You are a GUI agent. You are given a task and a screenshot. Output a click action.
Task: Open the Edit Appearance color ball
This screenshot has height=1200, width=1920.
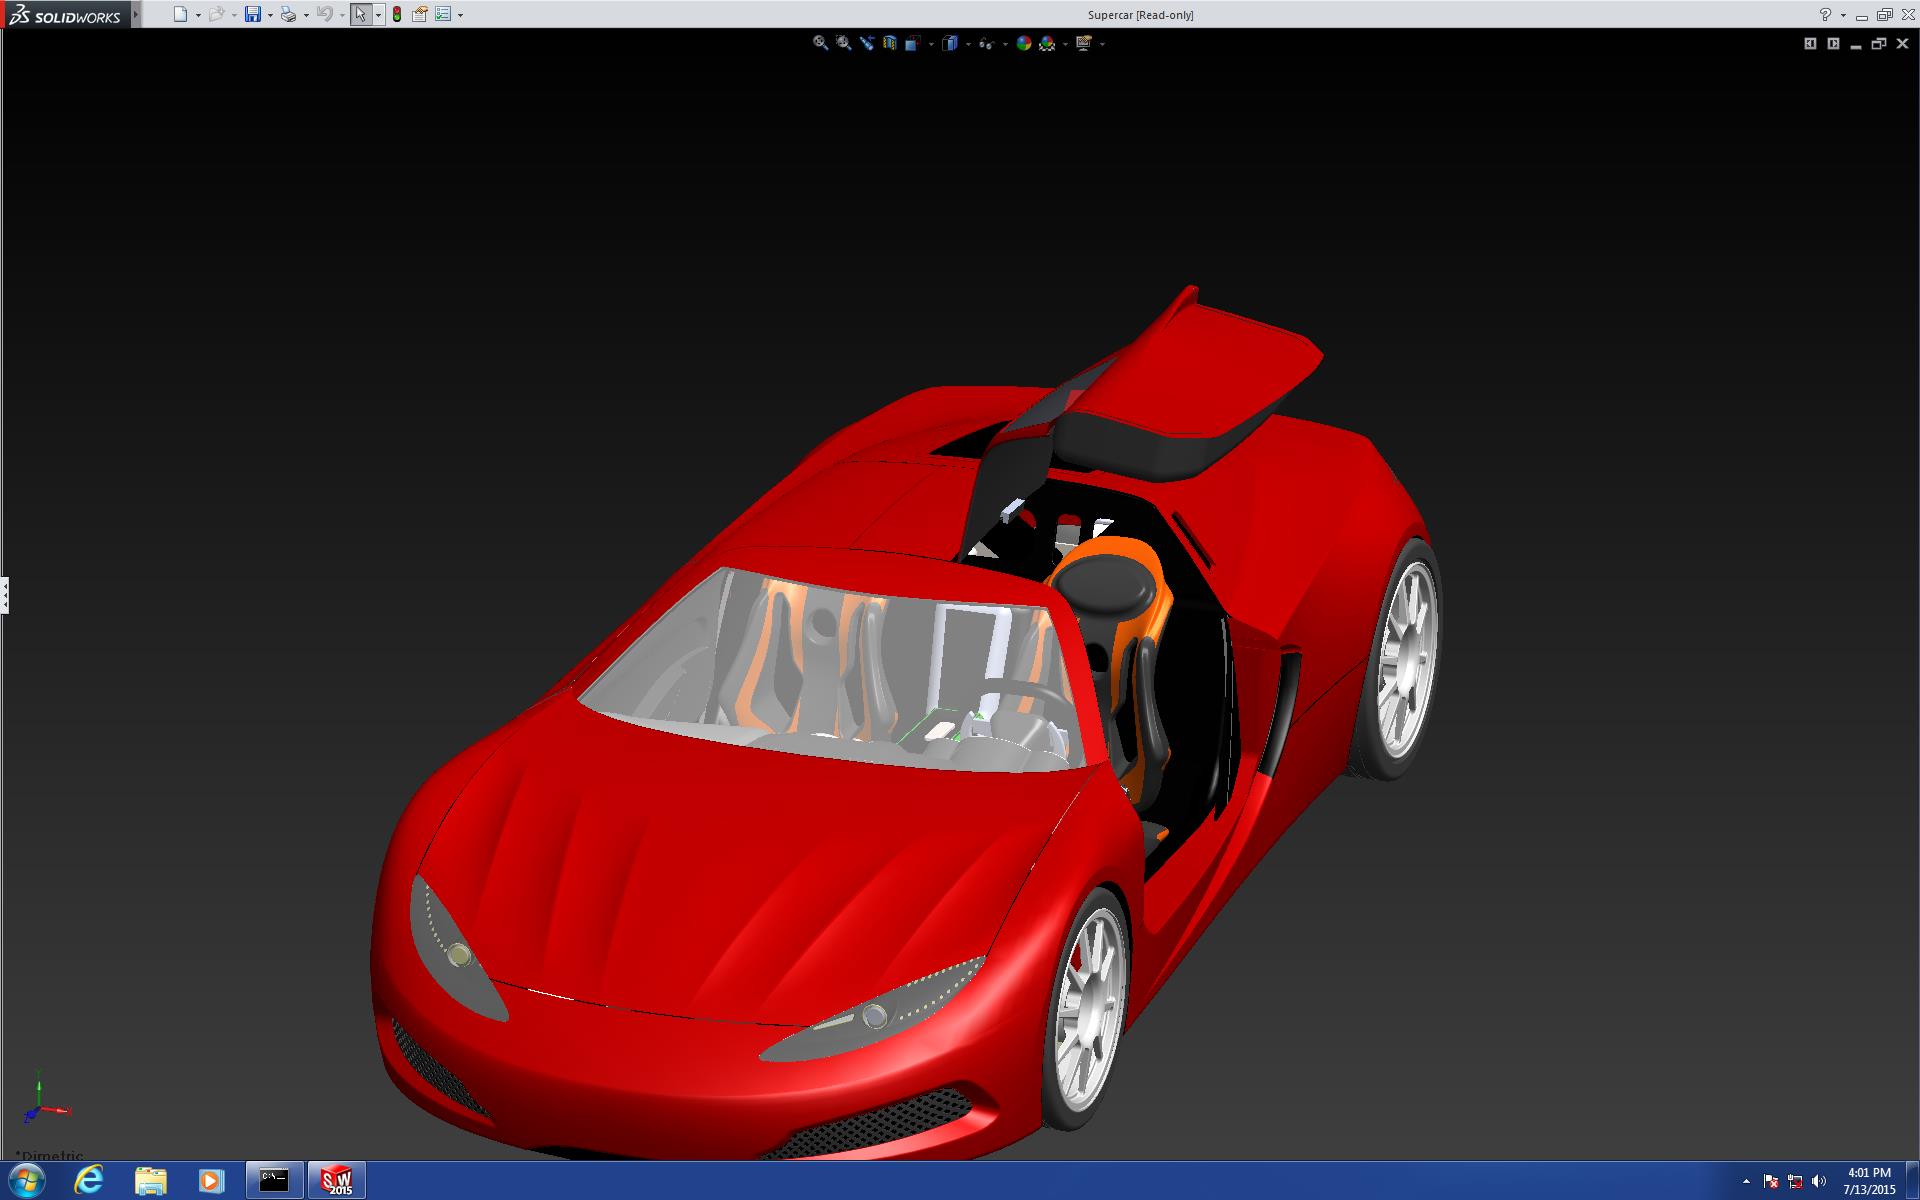point(1023,43)
